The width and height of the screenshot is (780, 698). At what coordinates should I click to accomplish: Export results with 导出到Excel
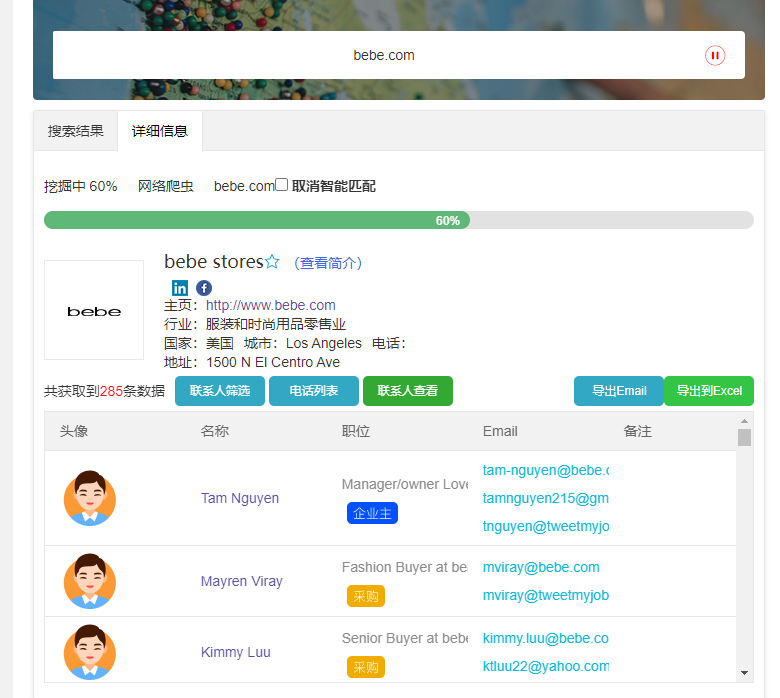[x=709, y=391]
